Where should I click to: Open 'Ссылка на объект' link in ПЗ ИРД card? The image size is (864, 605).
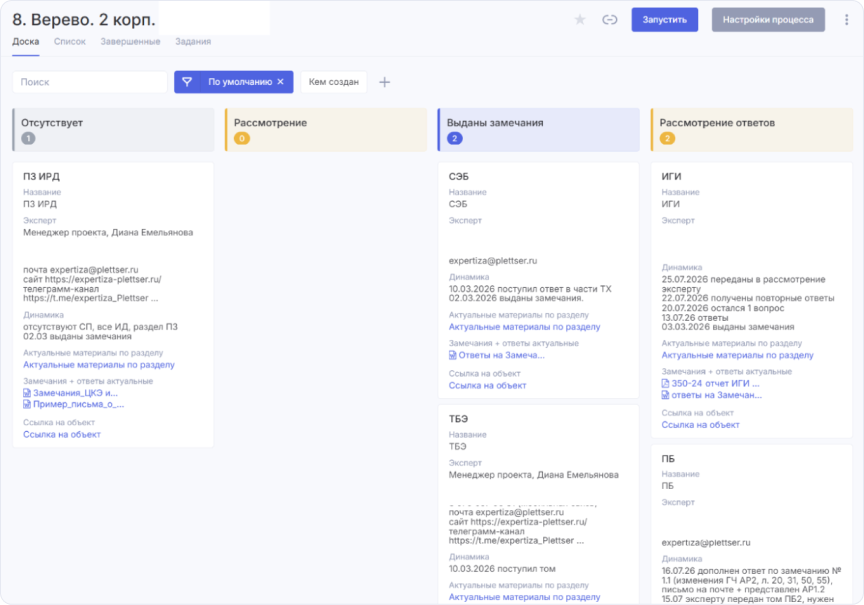point(62,434)
